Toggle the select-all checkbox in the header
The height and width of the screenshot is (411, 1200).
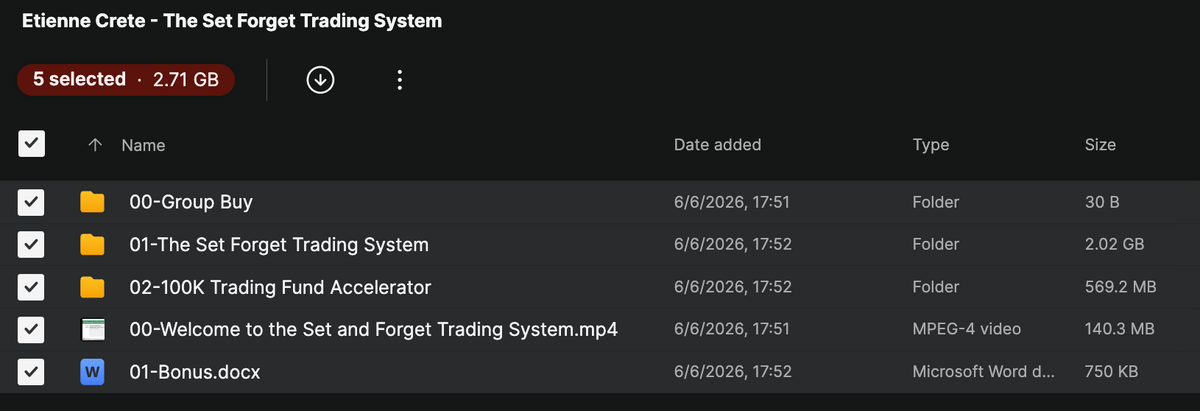click(x=32, y=144)
